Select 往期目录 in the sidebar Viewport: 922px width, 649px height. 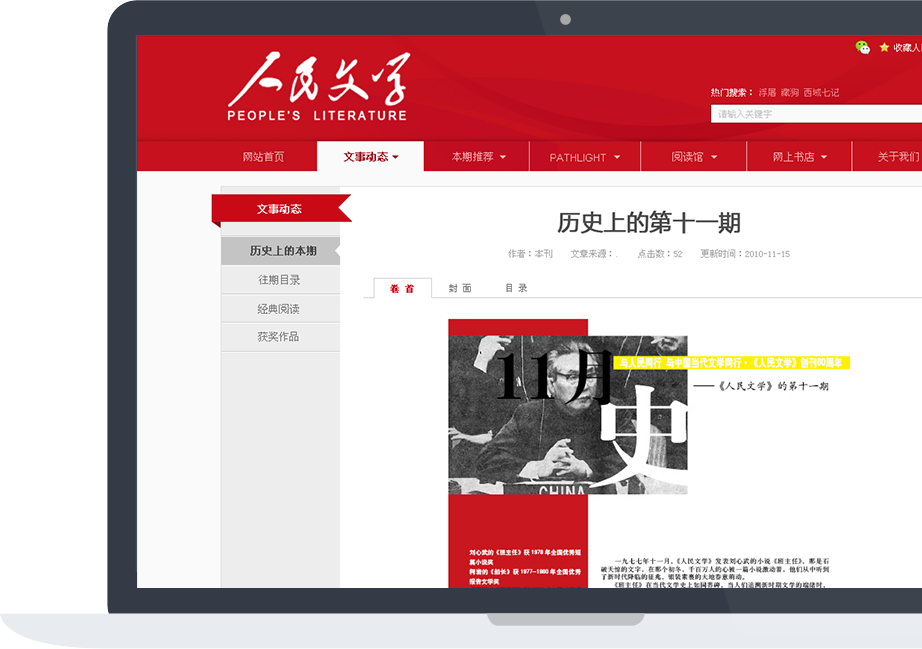[279, 279]
